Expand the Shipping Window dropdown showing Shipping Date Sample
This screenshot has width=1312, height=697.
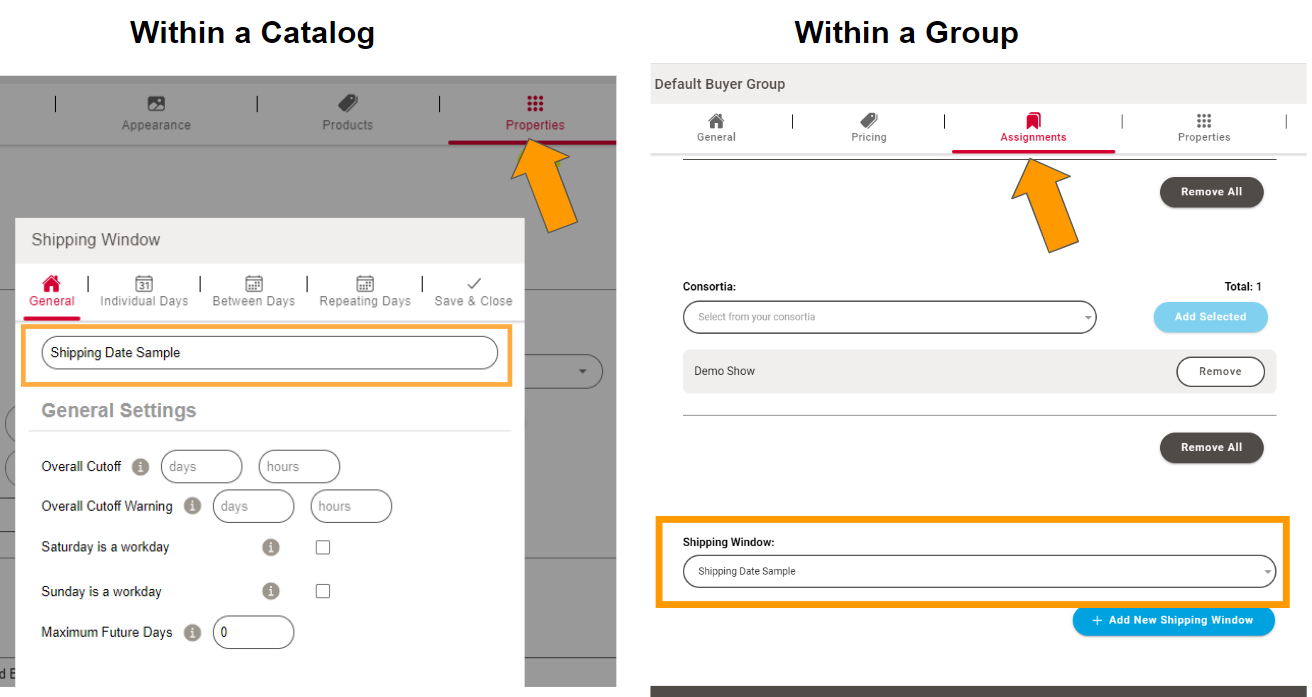pos(978,571)
